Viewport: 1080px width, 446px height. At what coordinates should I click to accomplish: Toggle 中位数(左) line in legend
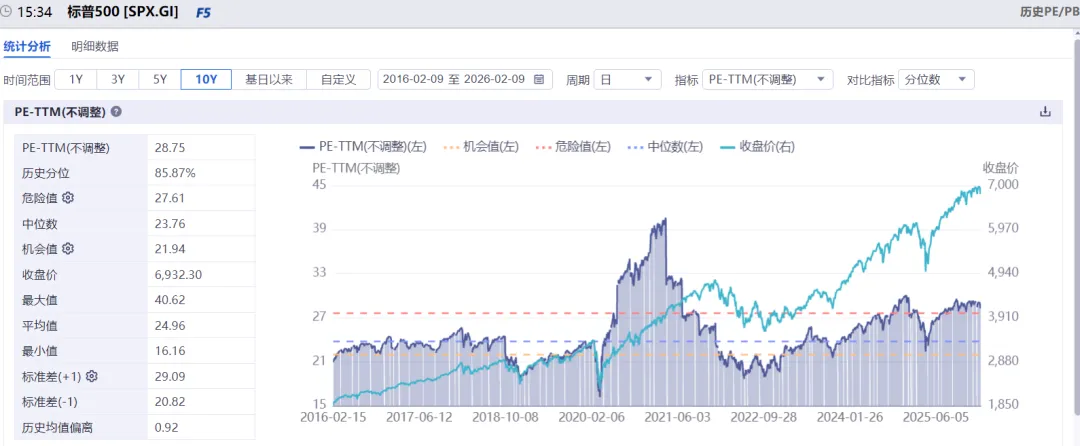point(665,147)
